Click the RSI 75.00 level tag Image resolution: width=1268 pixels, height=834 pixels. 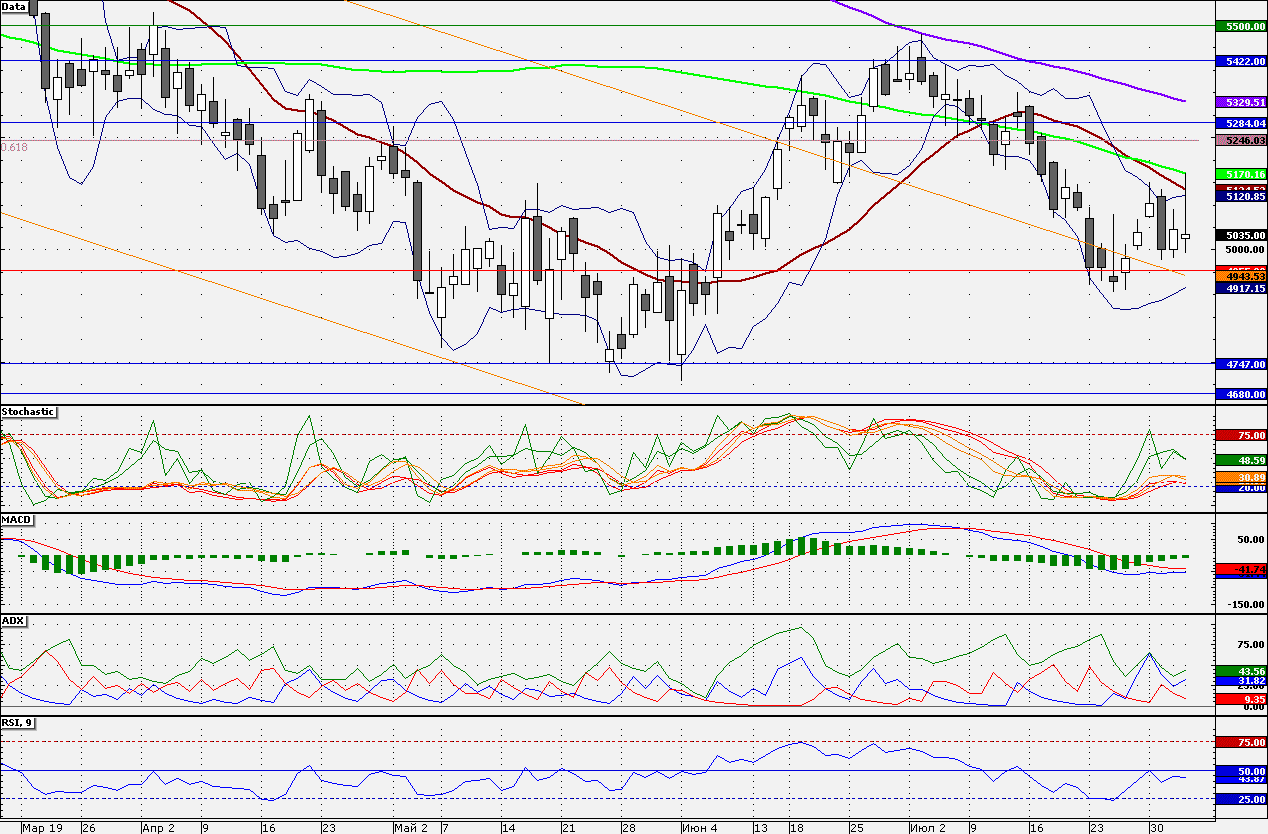coord(1240,743)
